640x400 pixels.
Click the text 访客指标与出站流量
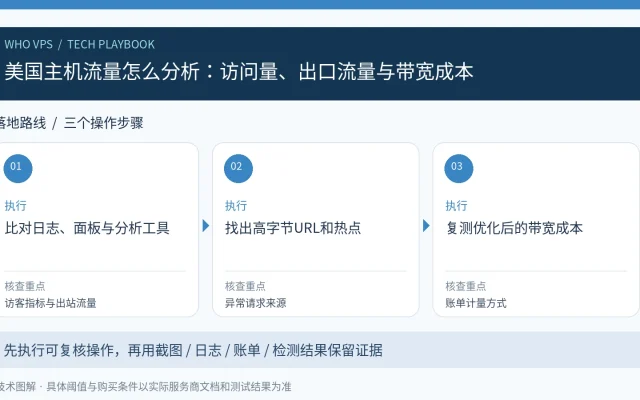pos(51,303)
